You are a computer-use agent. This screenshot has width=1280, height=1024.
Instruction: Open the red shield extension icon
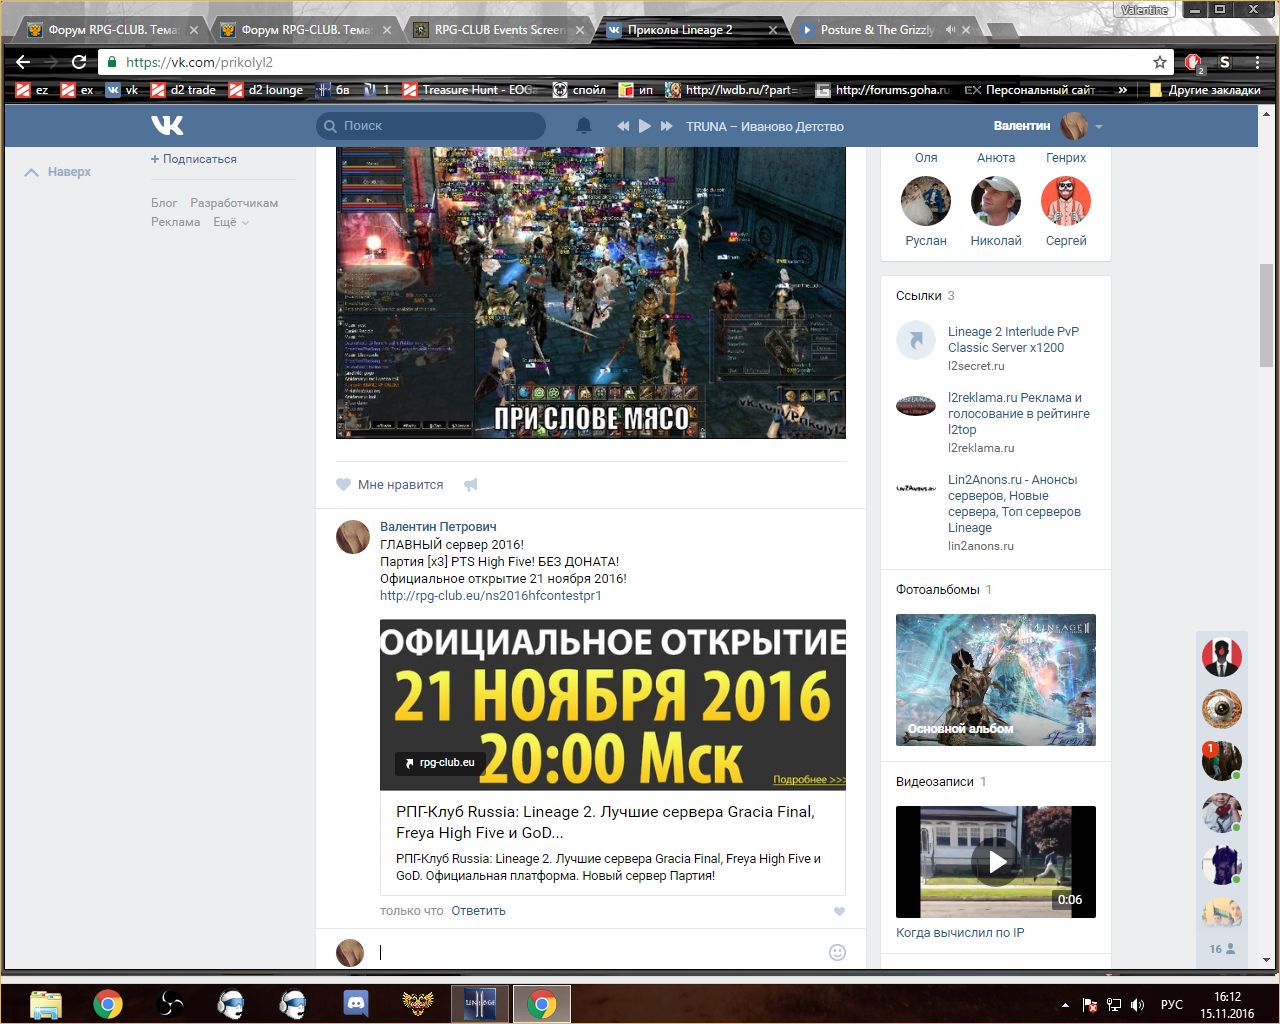[x=1194, y=63]
